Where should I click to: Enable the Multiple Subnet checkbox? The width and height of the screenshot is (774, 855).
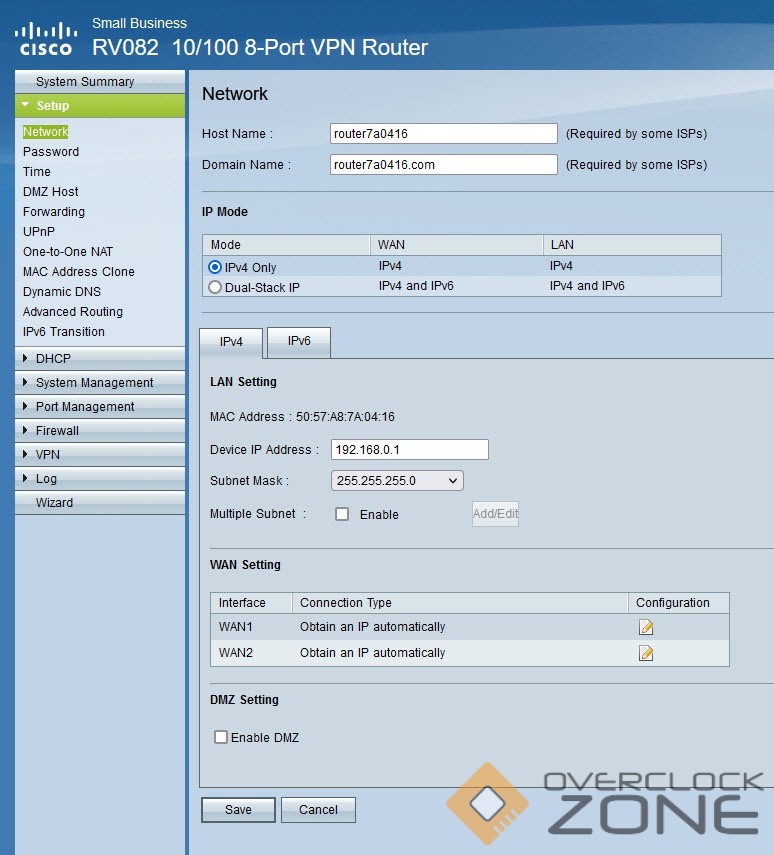[342, 514]
